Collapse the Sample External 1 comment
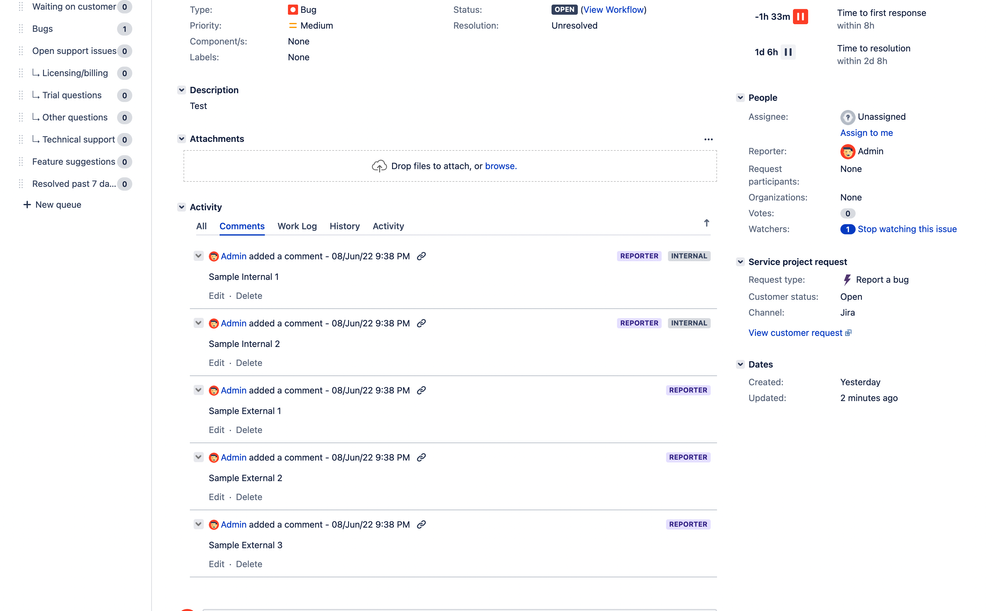Screen dimensions: 998x611 [x=199, y=390]
